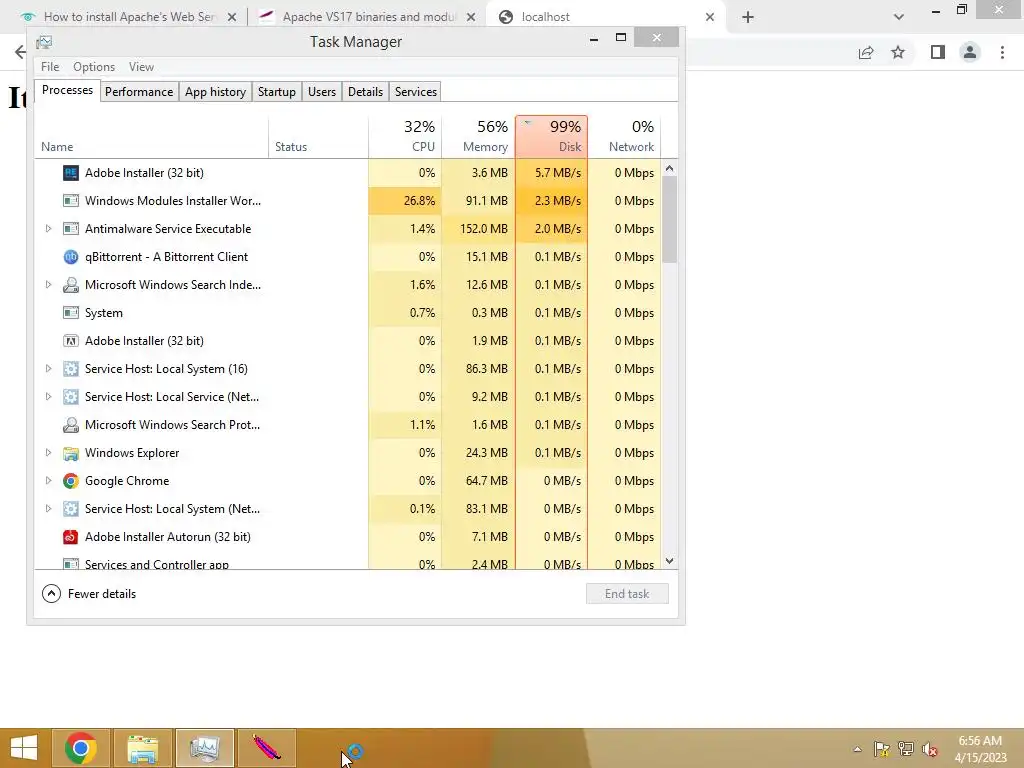Bookmark this page with the star icon
1024x768 pixels.
point(898,52)
